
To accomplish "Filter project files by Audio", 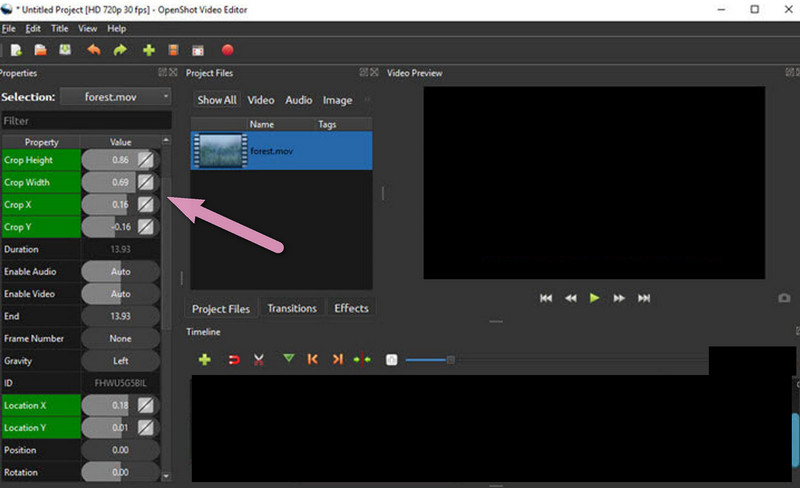I will [298, 100].
